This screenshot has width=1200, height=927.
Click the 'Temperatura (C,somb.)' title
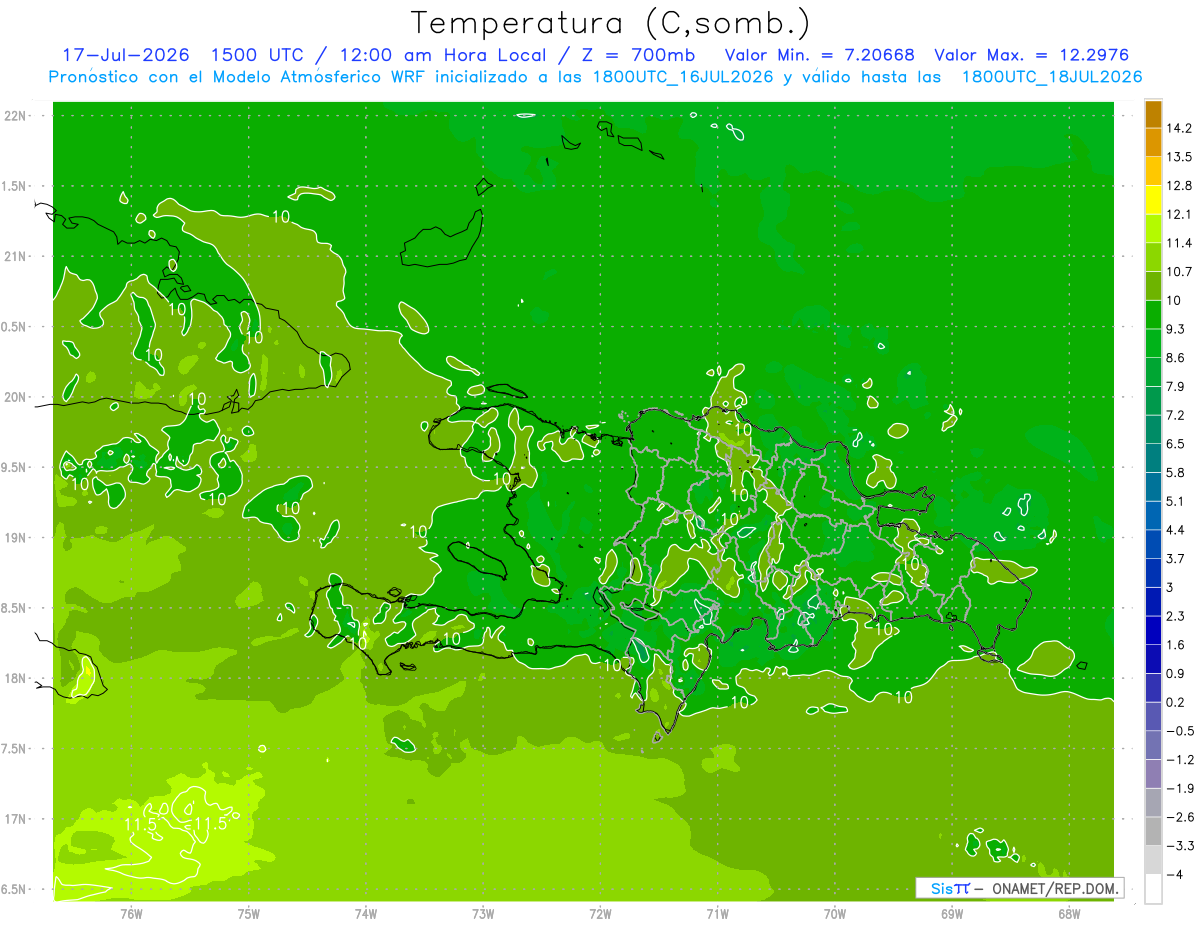(610, 24)
